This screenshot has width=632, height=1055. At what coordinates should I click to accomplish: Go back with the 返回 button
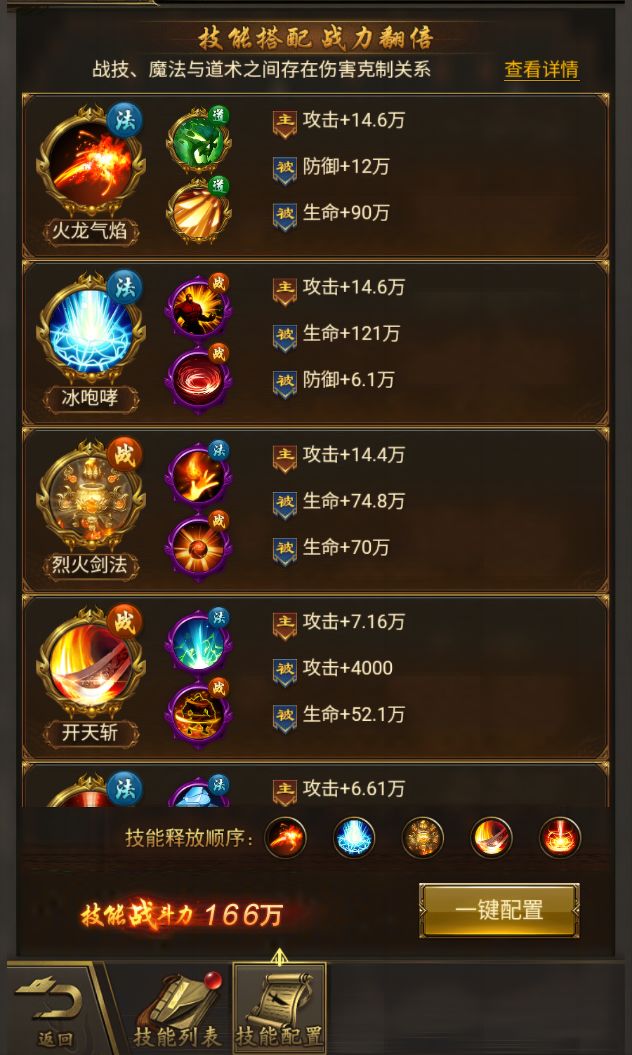55,1009
